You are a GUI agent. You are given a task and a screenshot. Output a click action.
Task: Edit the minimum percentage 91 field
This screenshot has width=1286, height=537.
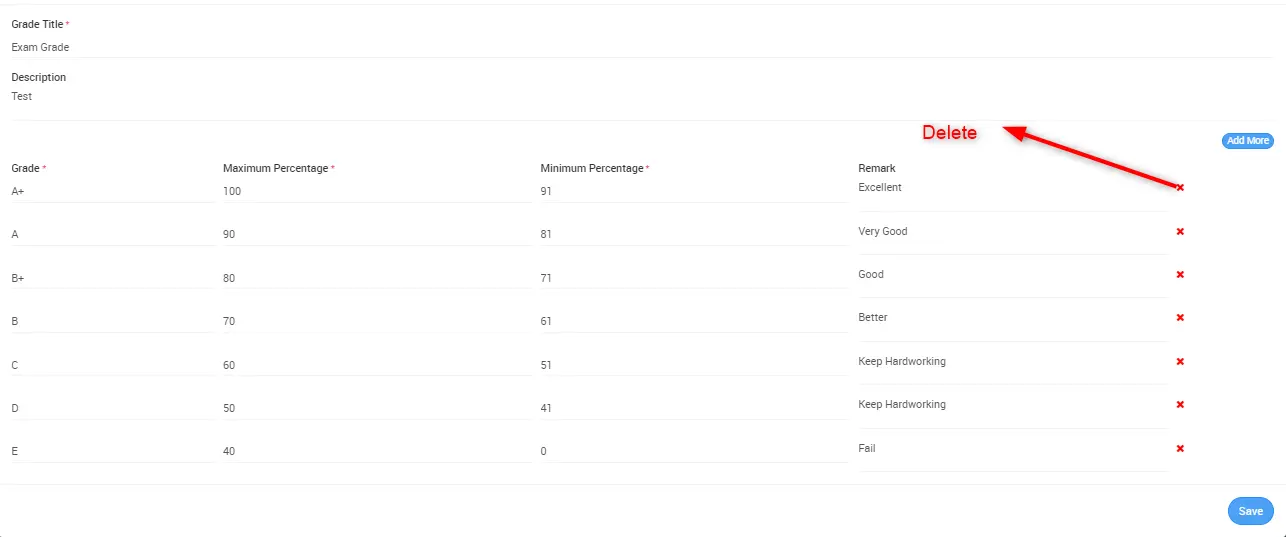coord(693,191)
